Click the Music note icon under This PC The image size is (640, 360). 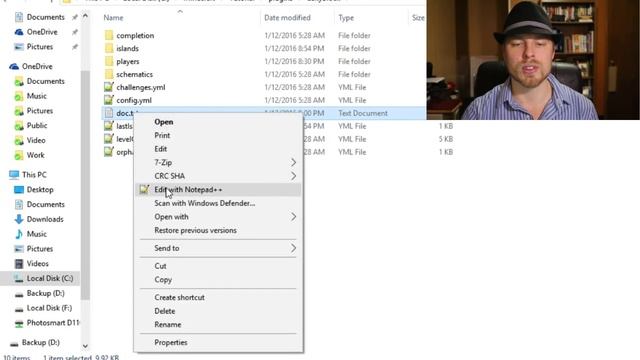click(19, 234)
